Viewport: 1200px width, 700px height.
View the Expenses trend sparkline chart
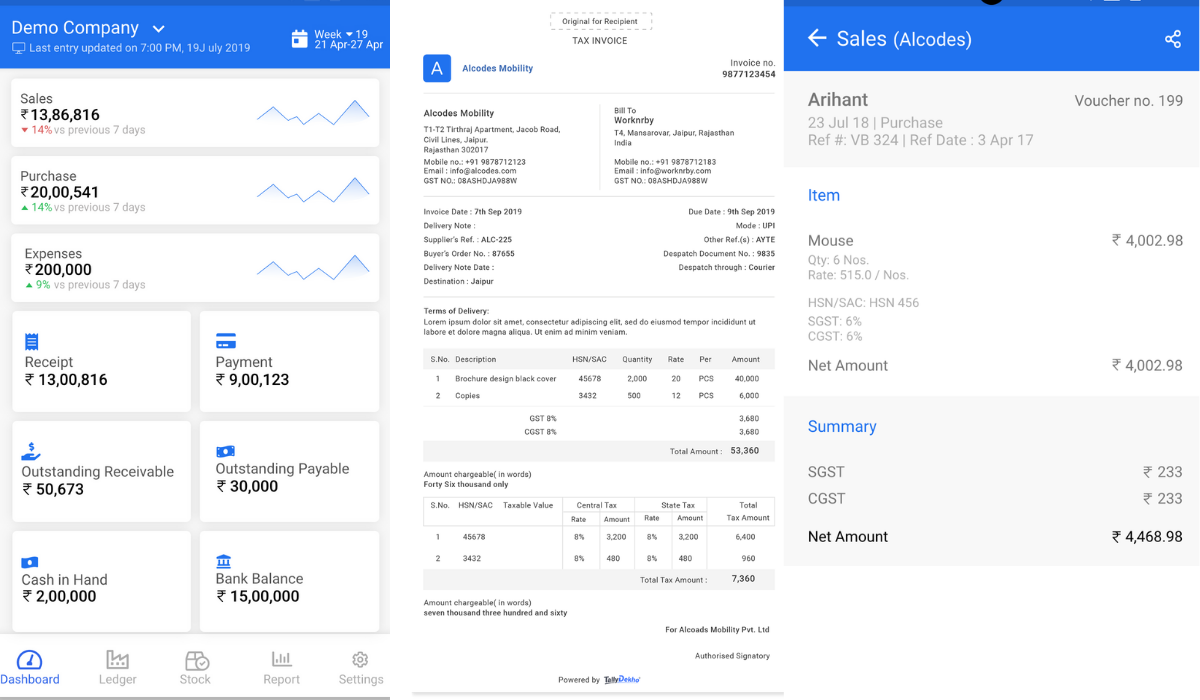tap(313, 265)
